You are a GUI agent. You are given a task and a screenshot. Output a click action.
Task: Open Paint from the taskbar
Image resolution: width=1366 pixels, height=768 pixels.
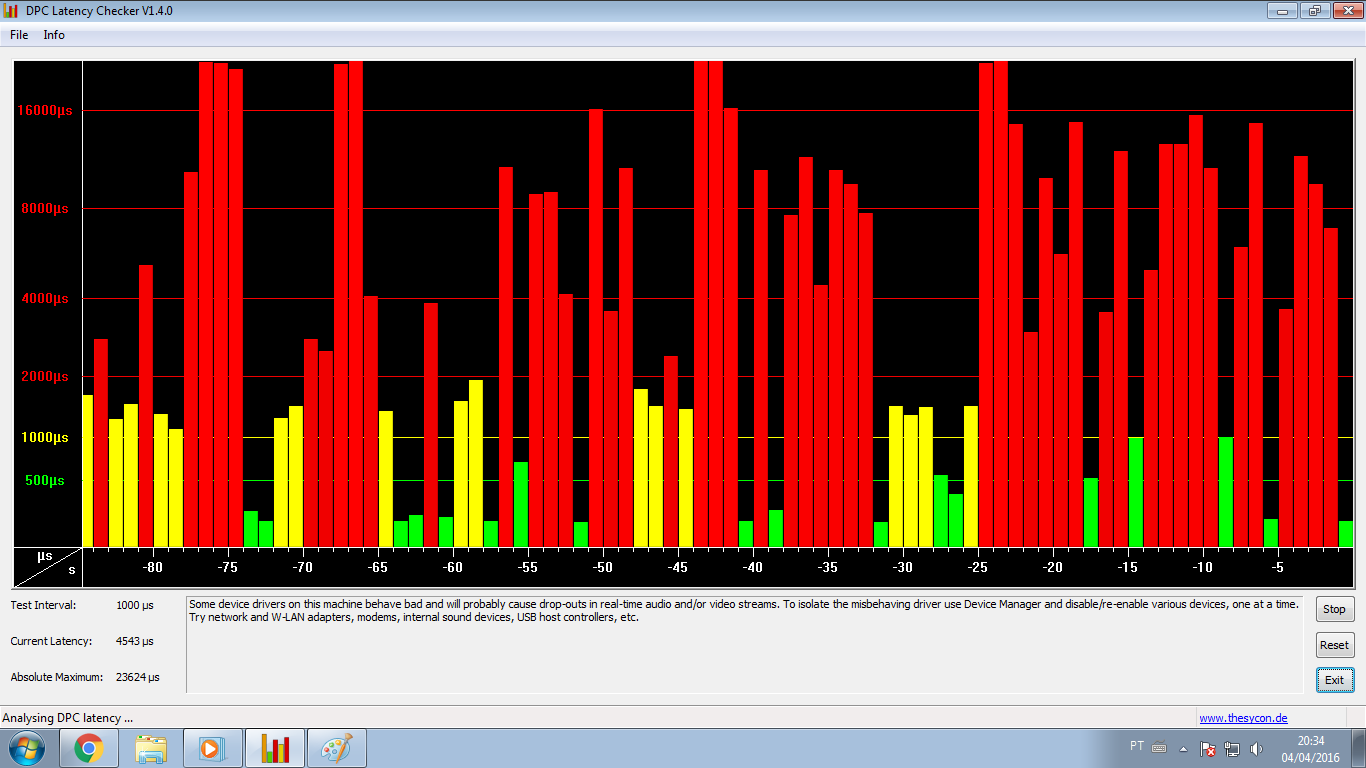[x=337, y=748]
